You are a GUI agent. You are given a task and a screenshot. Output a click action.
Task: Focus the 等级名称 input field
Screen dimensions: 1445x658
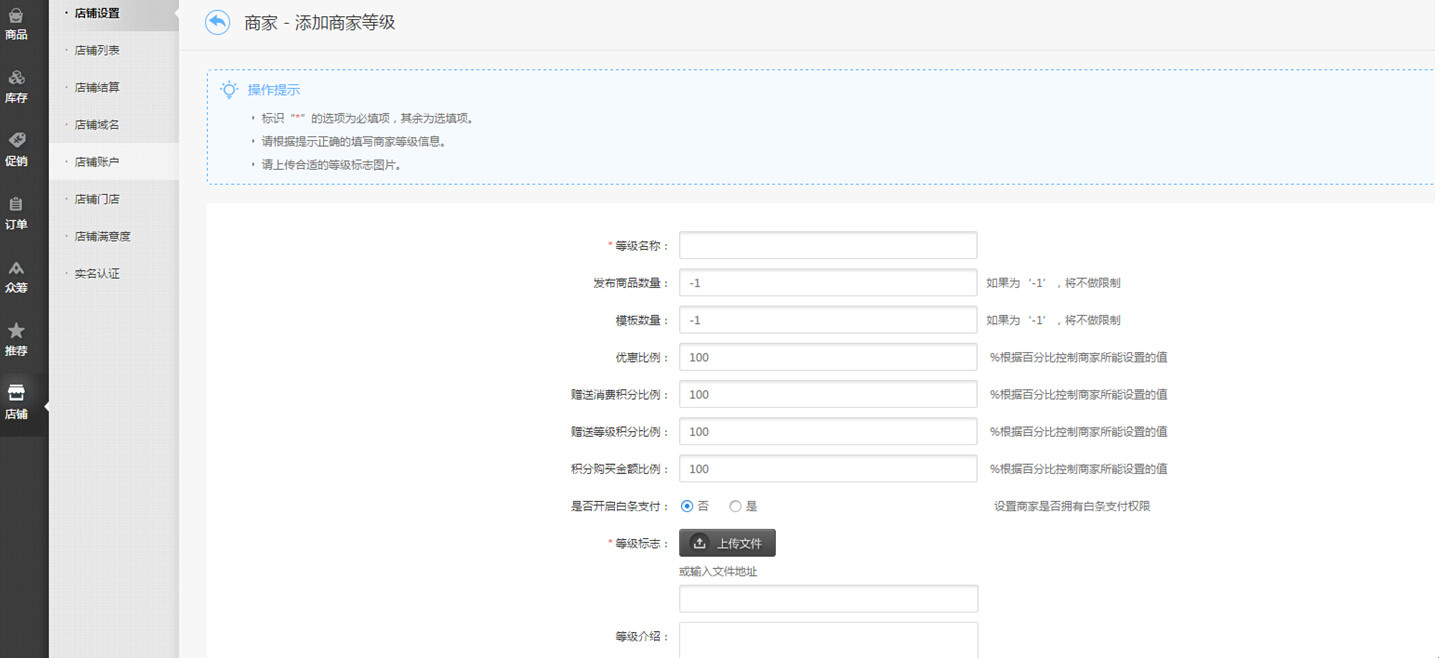tap(828, 245)
